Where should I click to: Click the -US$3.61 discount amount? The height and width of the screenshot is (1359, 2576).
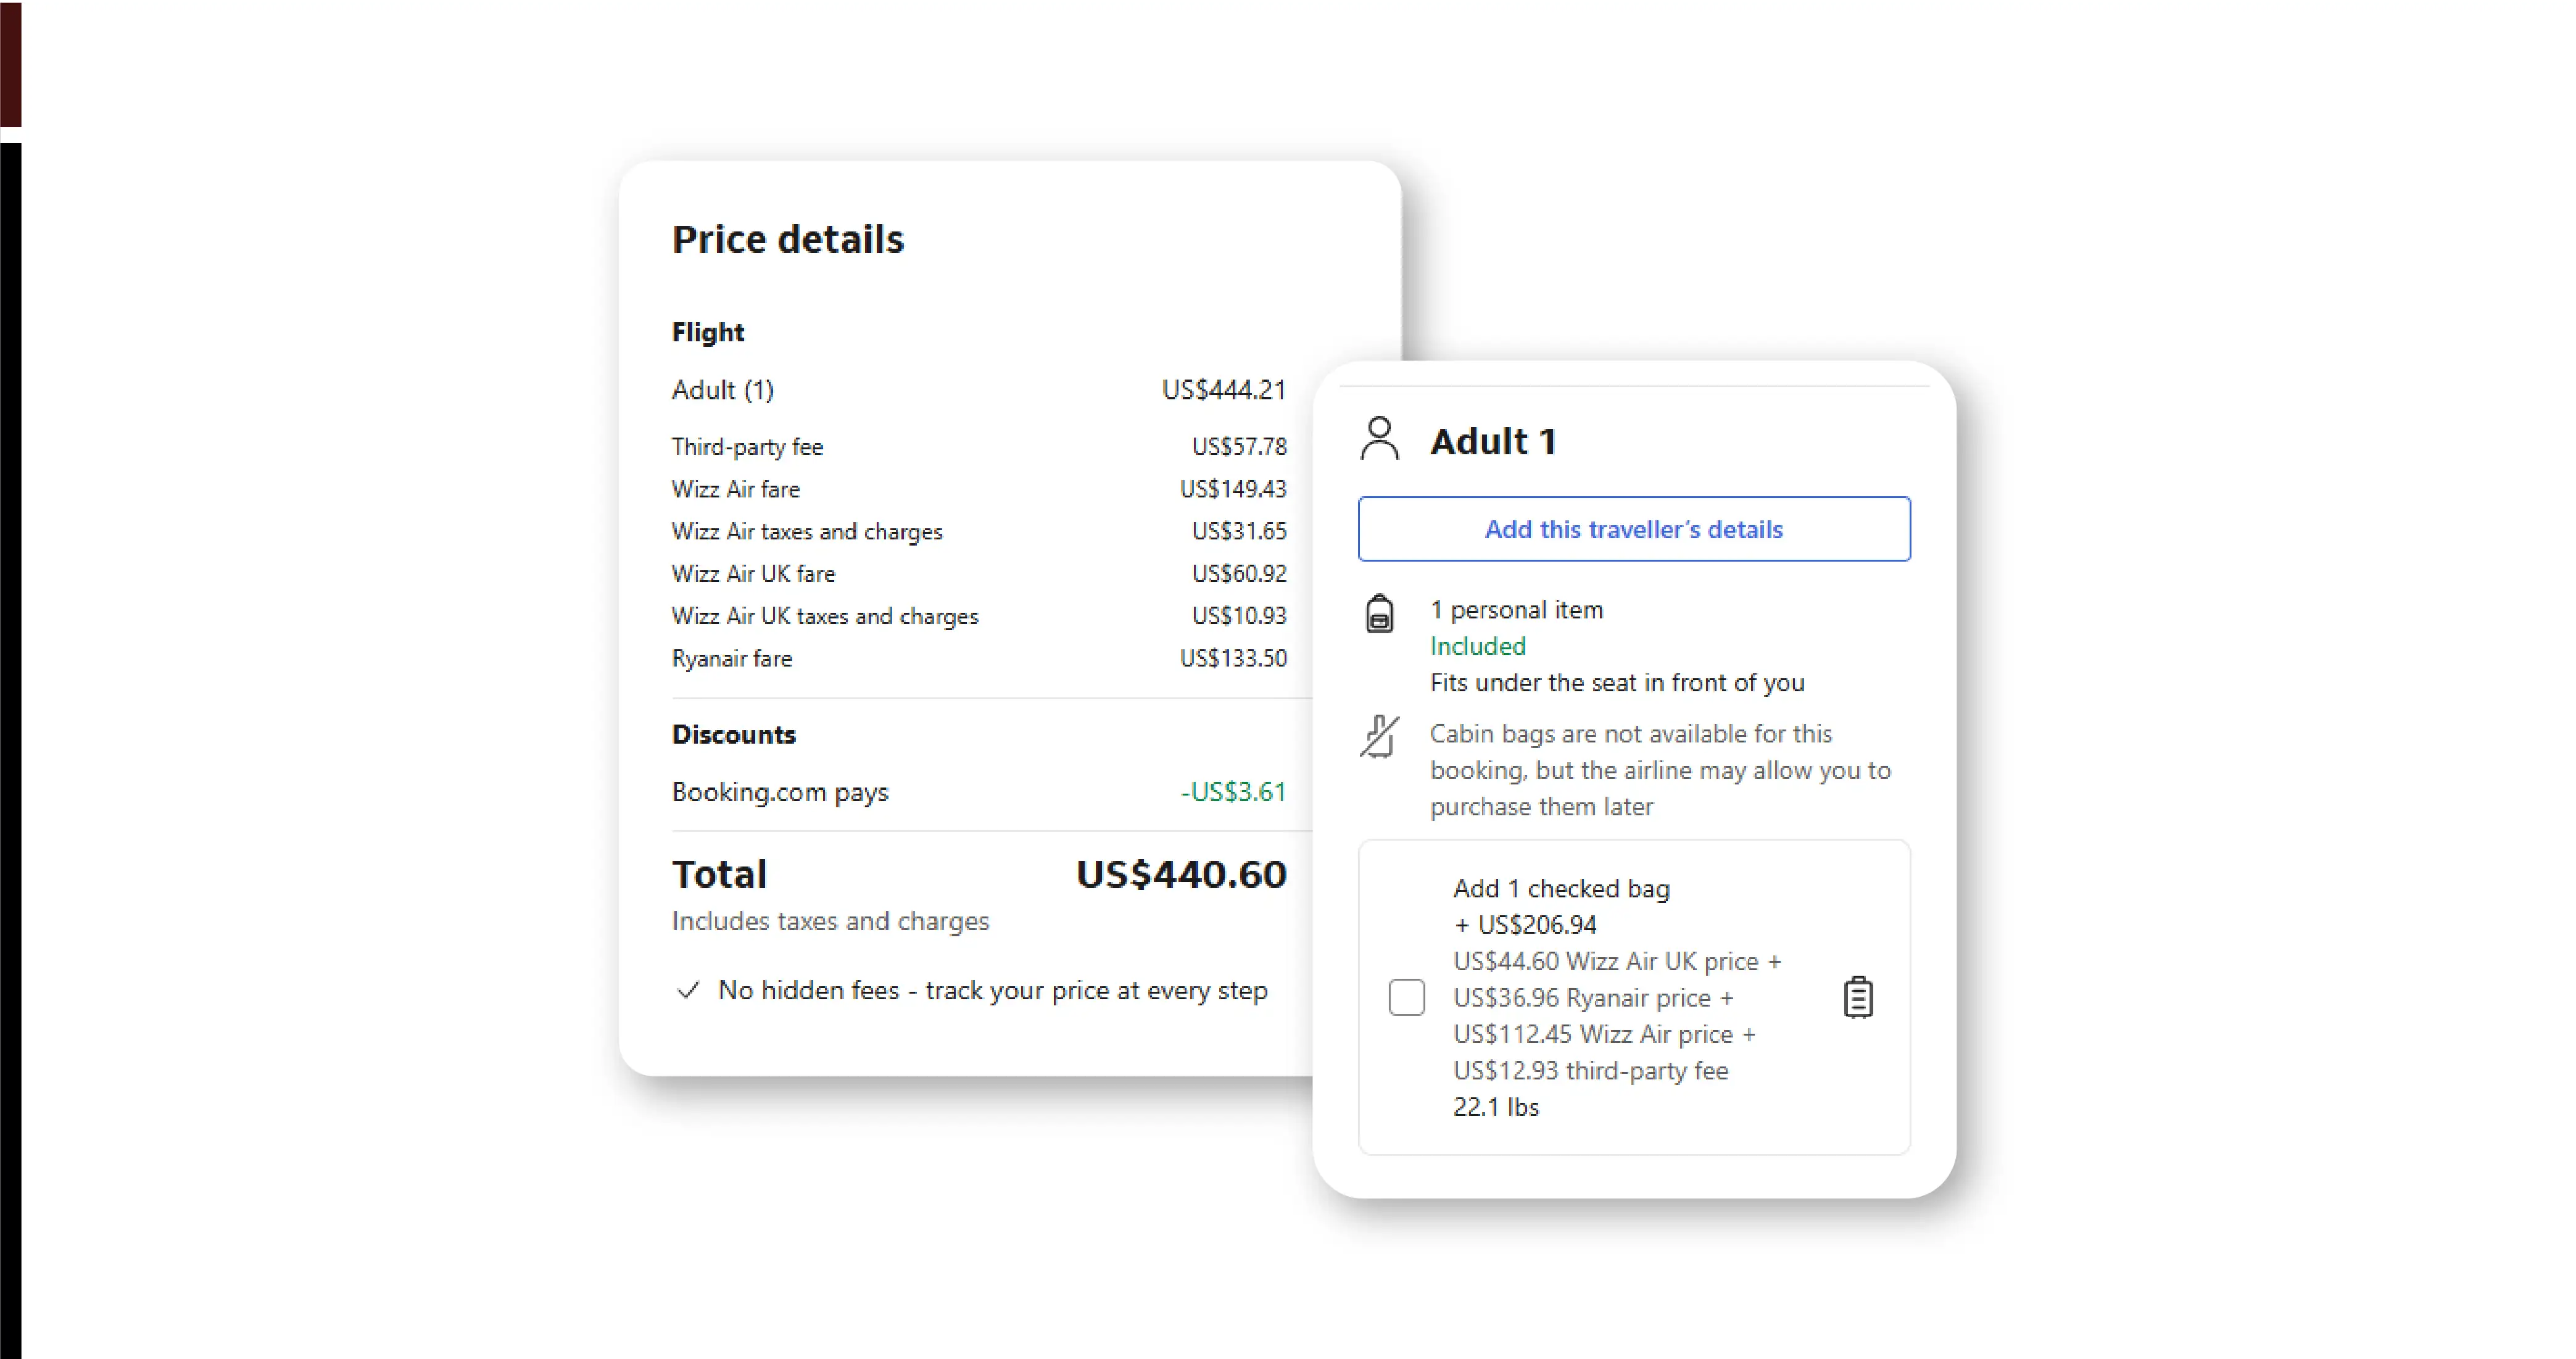[1232, 792]
